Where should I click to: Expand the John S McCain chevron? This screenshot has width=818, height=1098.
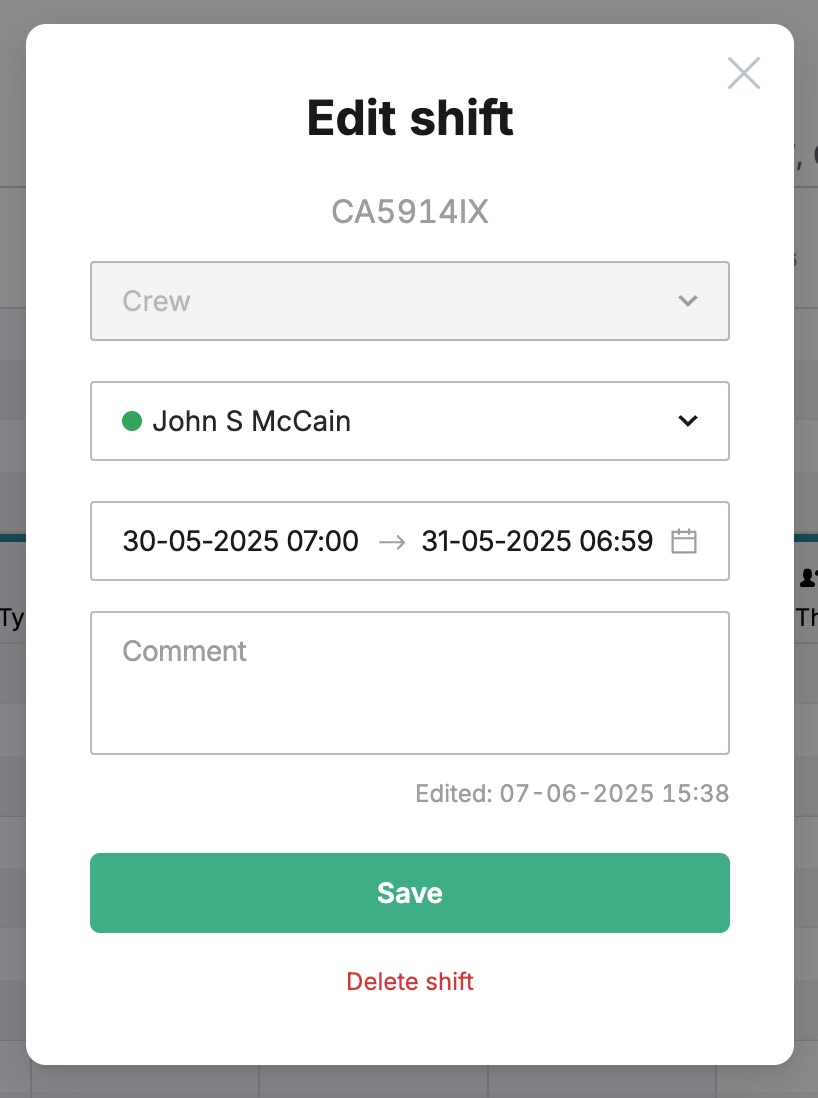click(688, 421)
